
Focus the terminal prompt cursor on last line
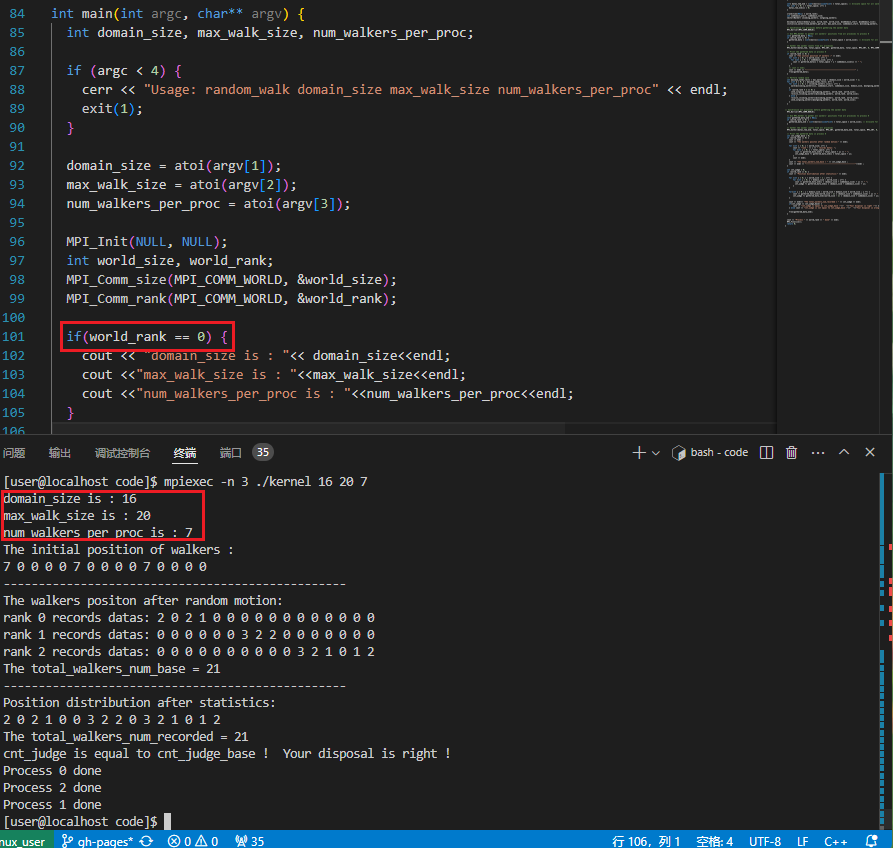(167, 821)
